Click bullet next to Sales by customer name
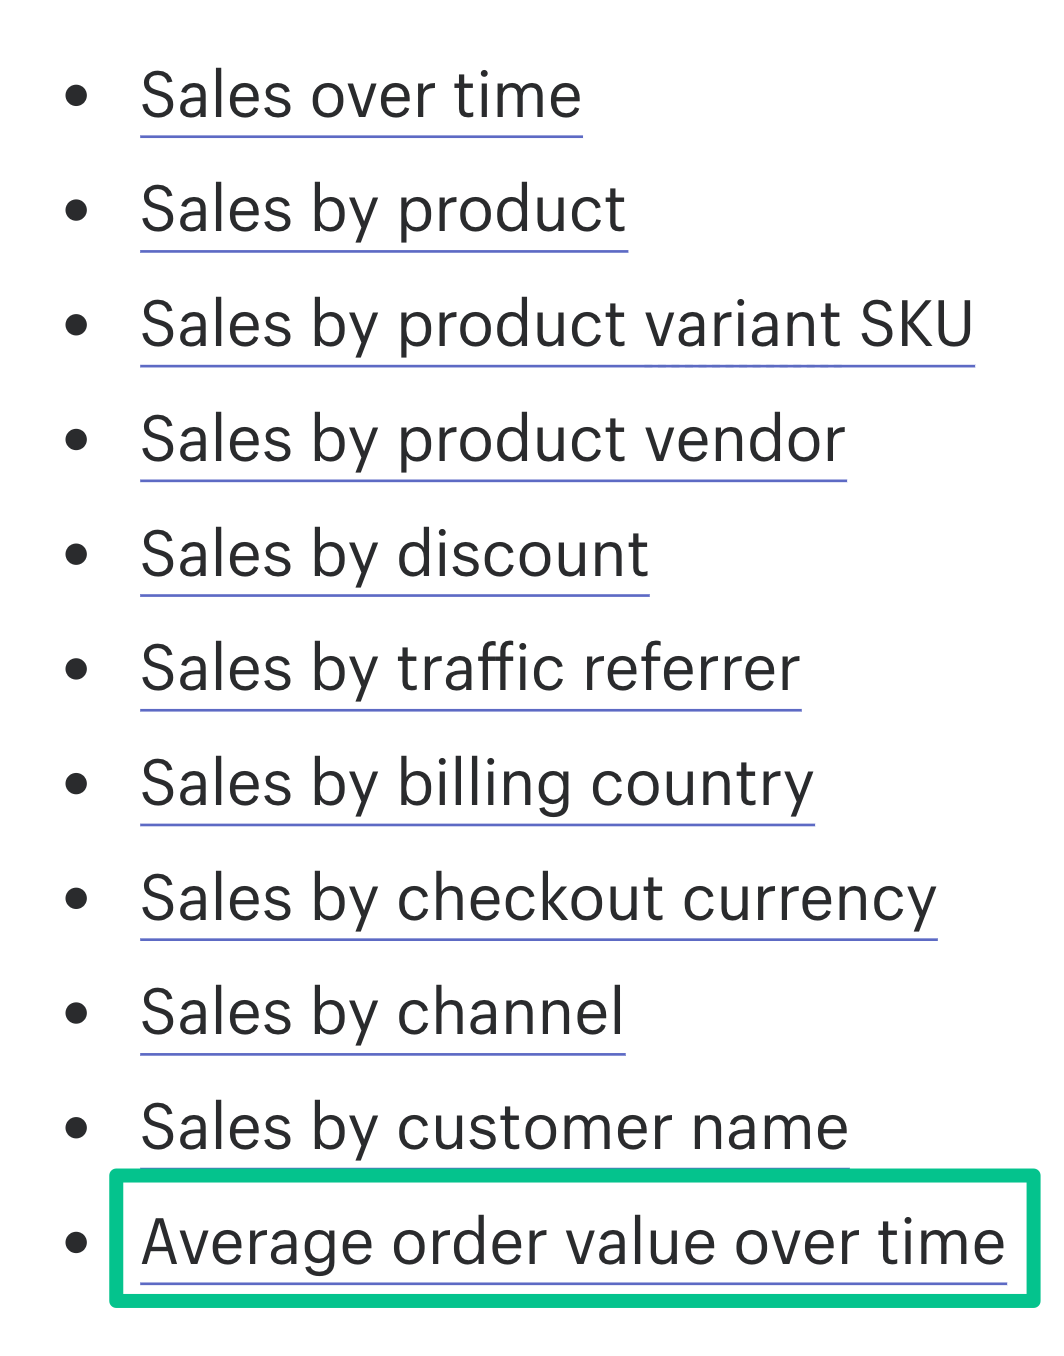This screenshot has height=1356, width=1064. 76,1129
